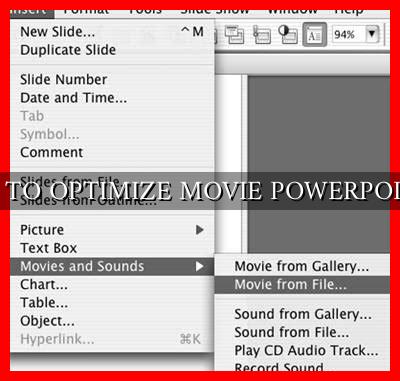
Task: Open the zoom percentage dropdown arrow
Action: pos(372,34)
